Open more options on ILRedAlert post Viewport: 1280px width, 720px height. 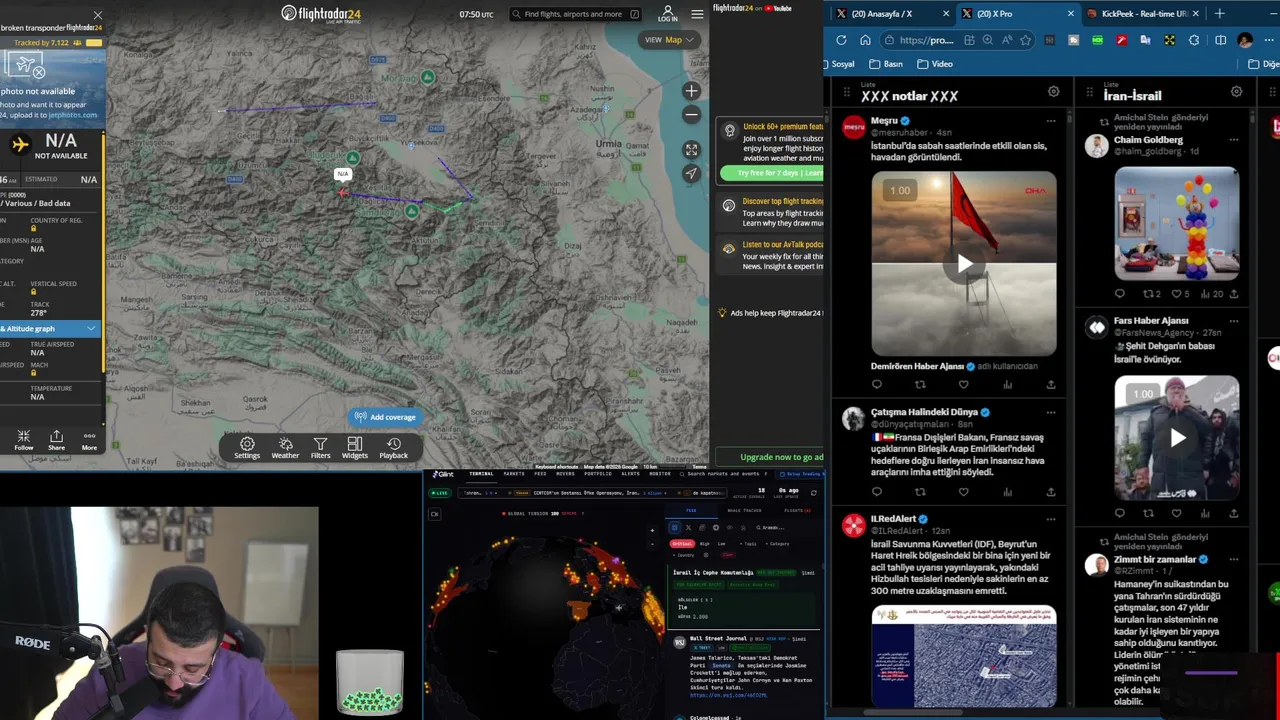1050,519
